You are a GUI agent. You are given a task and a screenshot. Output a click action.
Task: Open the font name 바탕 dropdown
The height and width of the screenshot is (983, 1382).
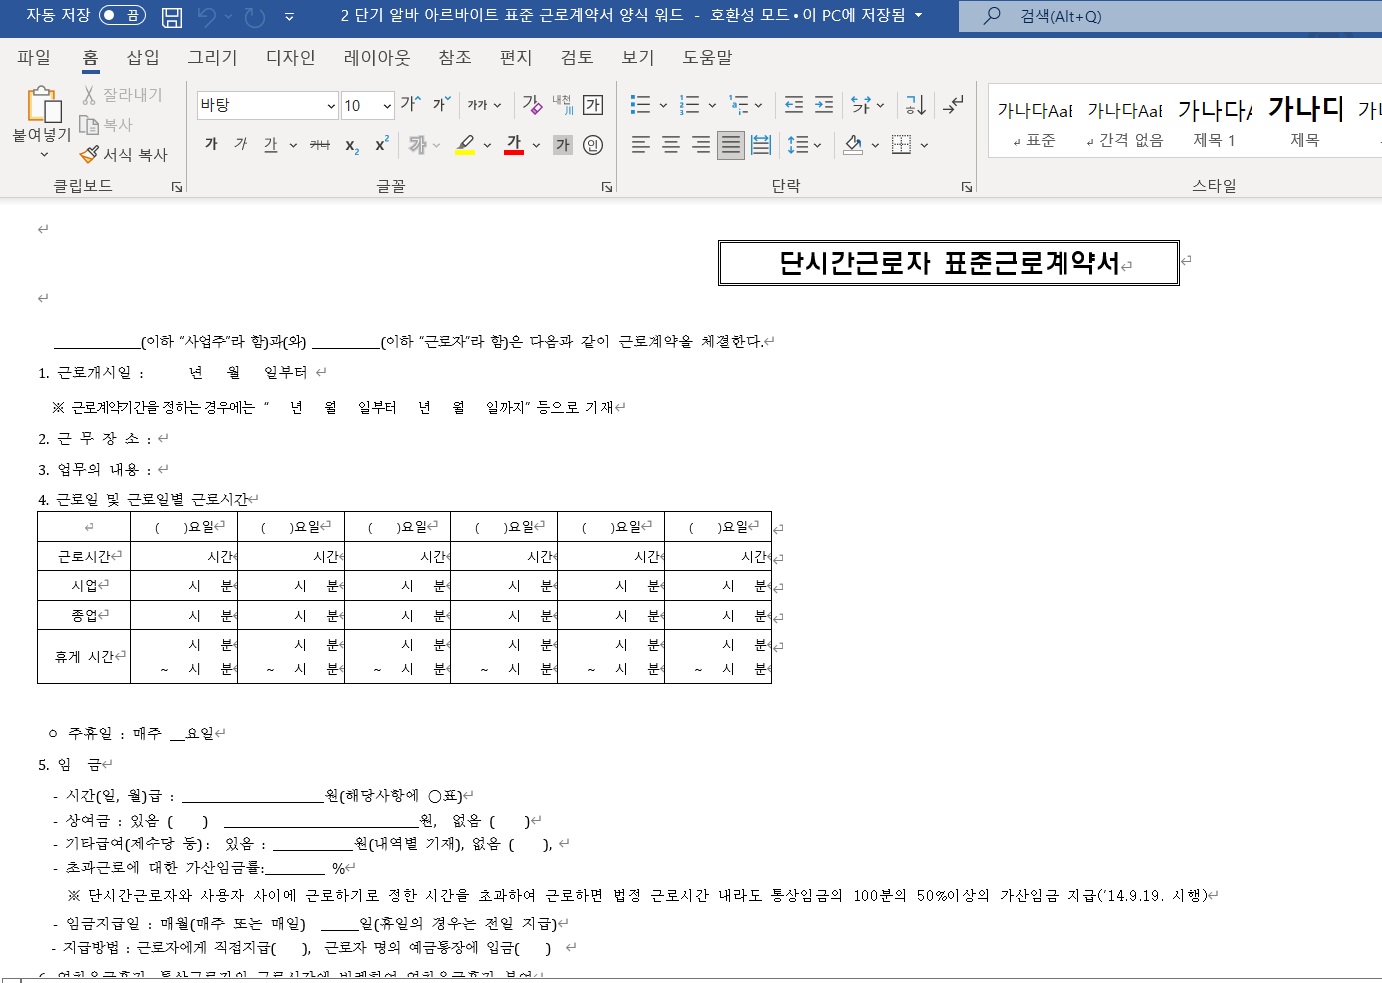pos(331,105)
